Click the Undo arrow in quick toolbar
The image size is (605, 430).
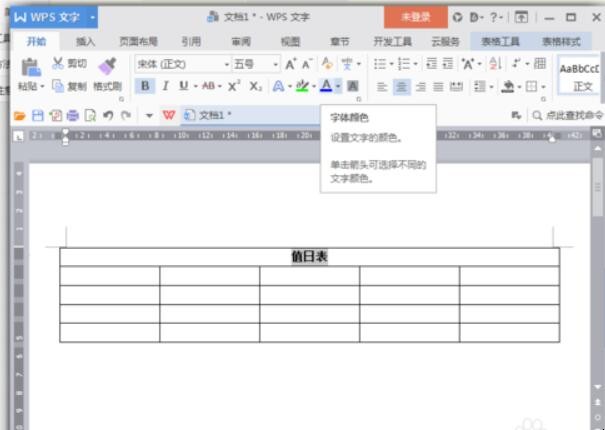pos(107,115)
